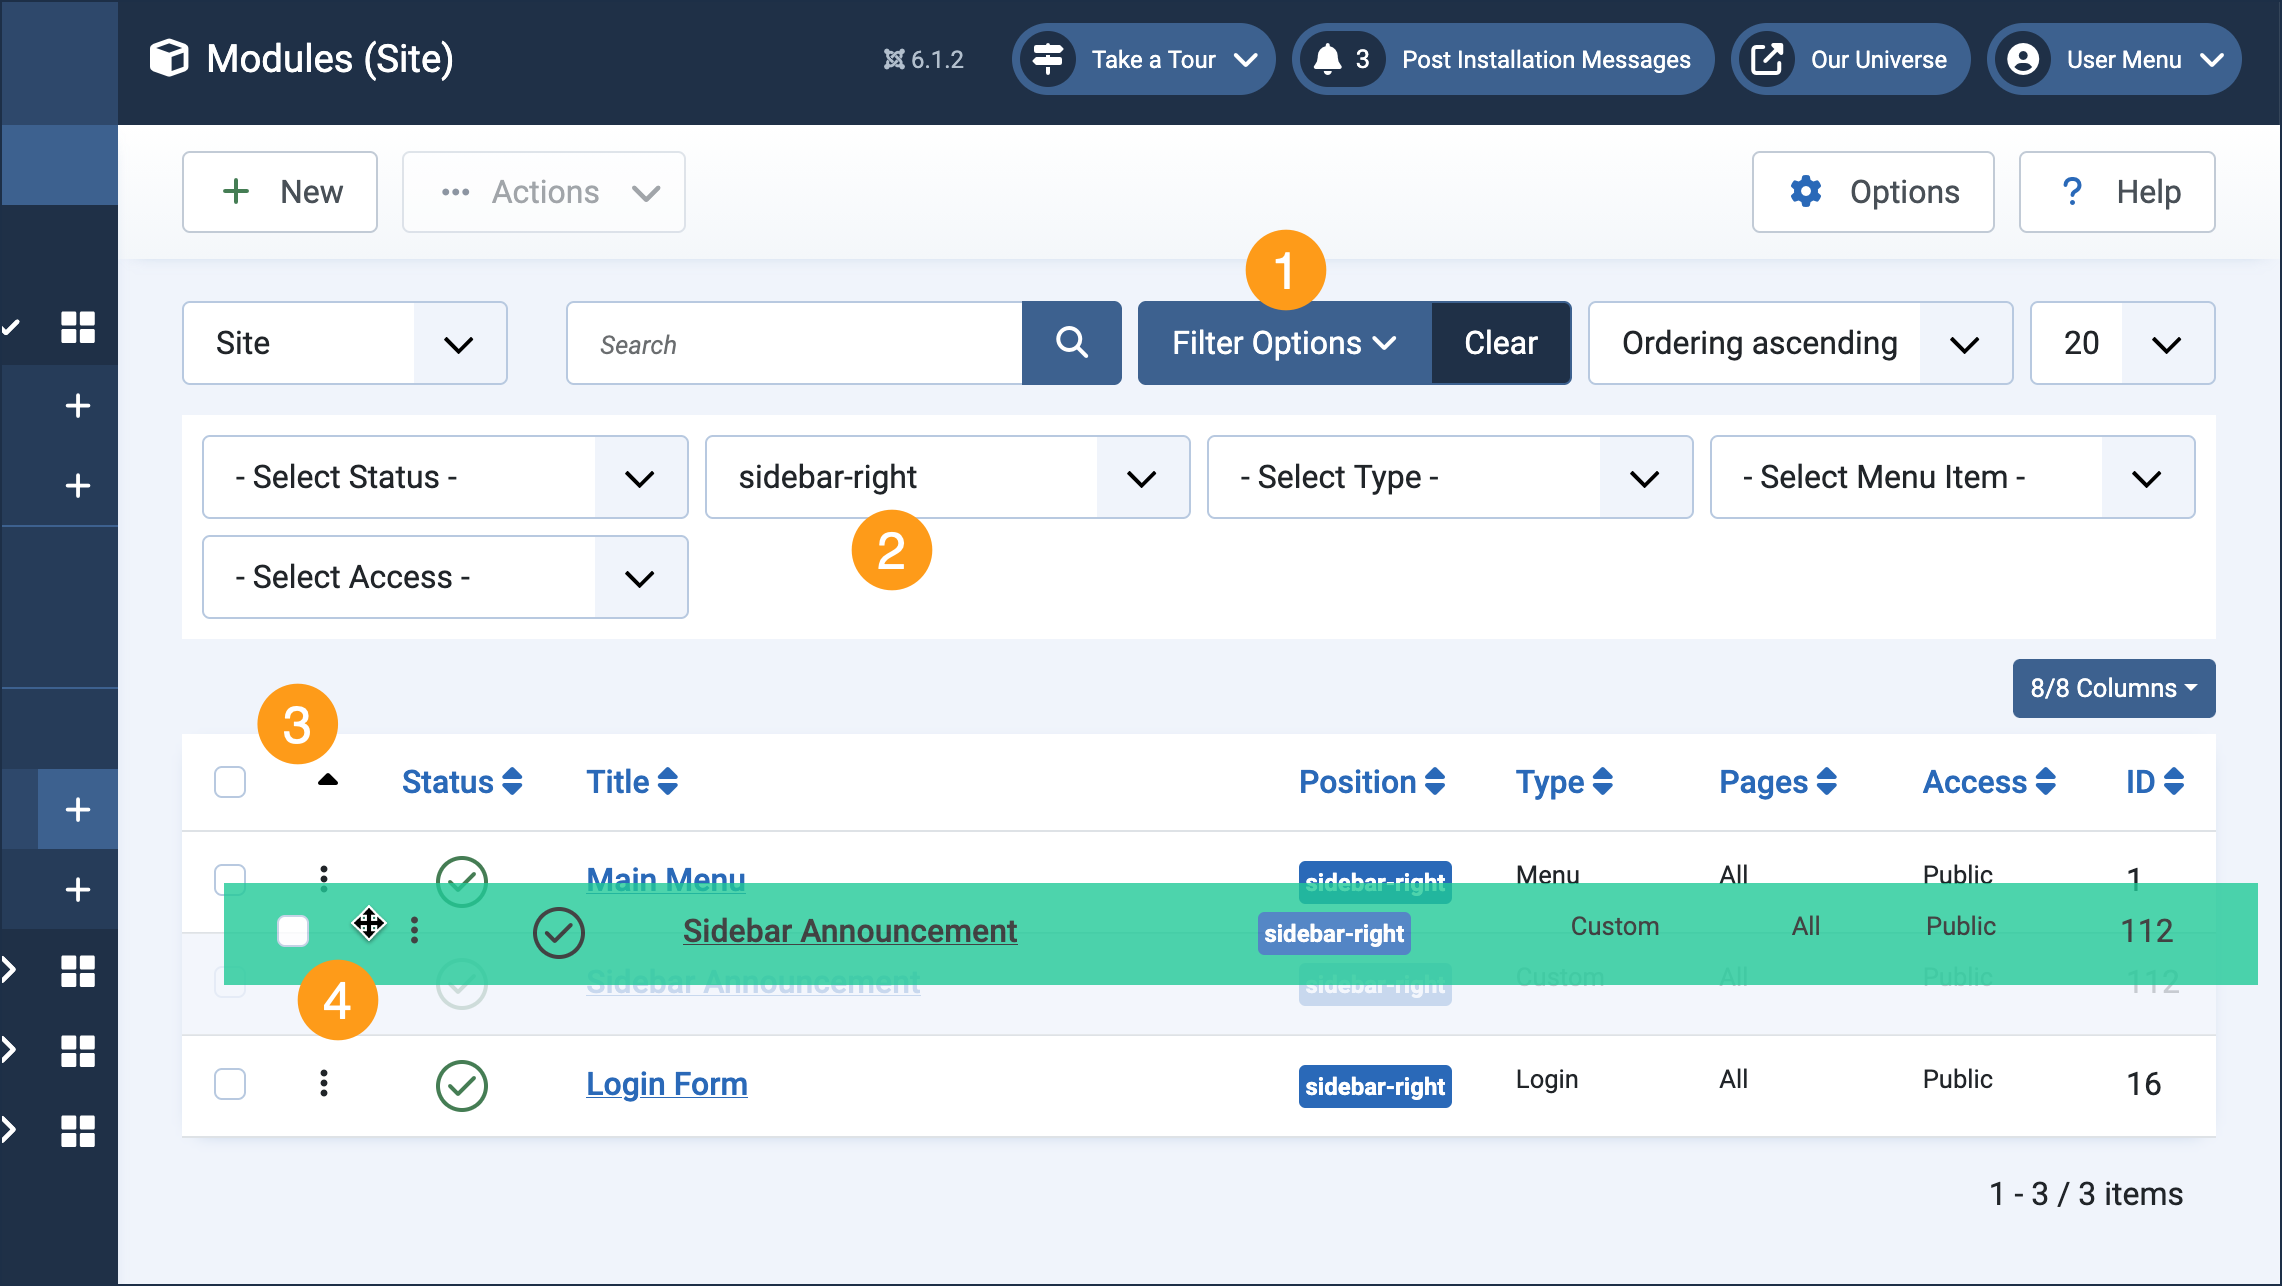Viewport: 2282px width, 1286px height.
Task: Sort table by Position column
Action: click(x=1372, y=782)
